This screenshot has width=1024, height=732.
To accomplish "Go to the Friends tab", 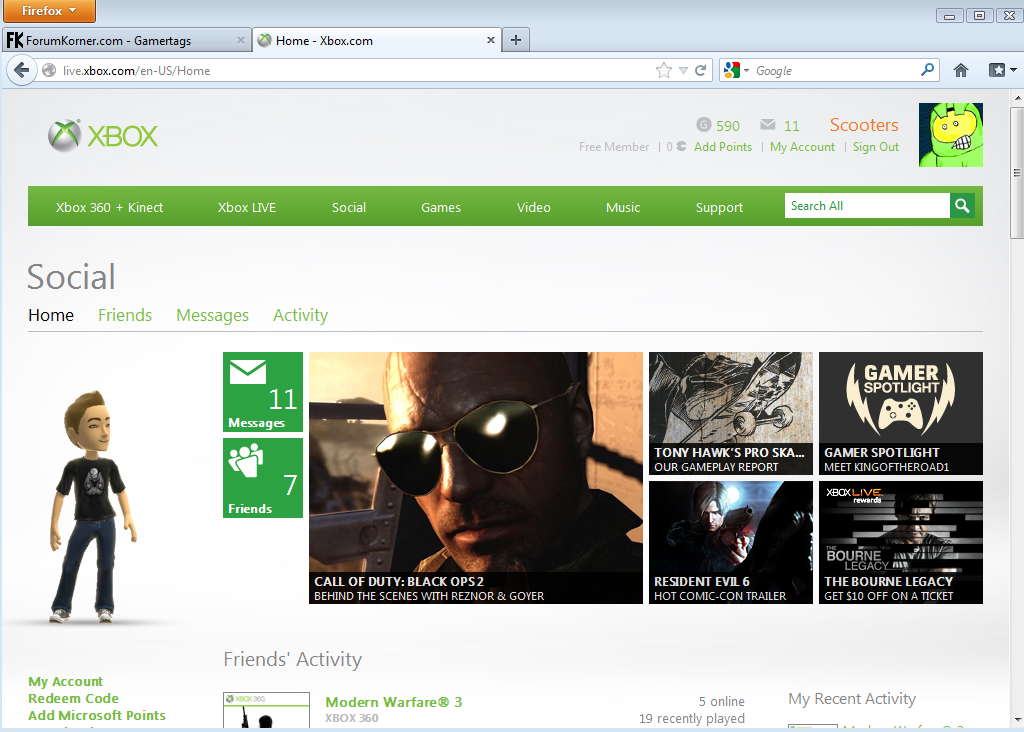I will click(125, 315).
